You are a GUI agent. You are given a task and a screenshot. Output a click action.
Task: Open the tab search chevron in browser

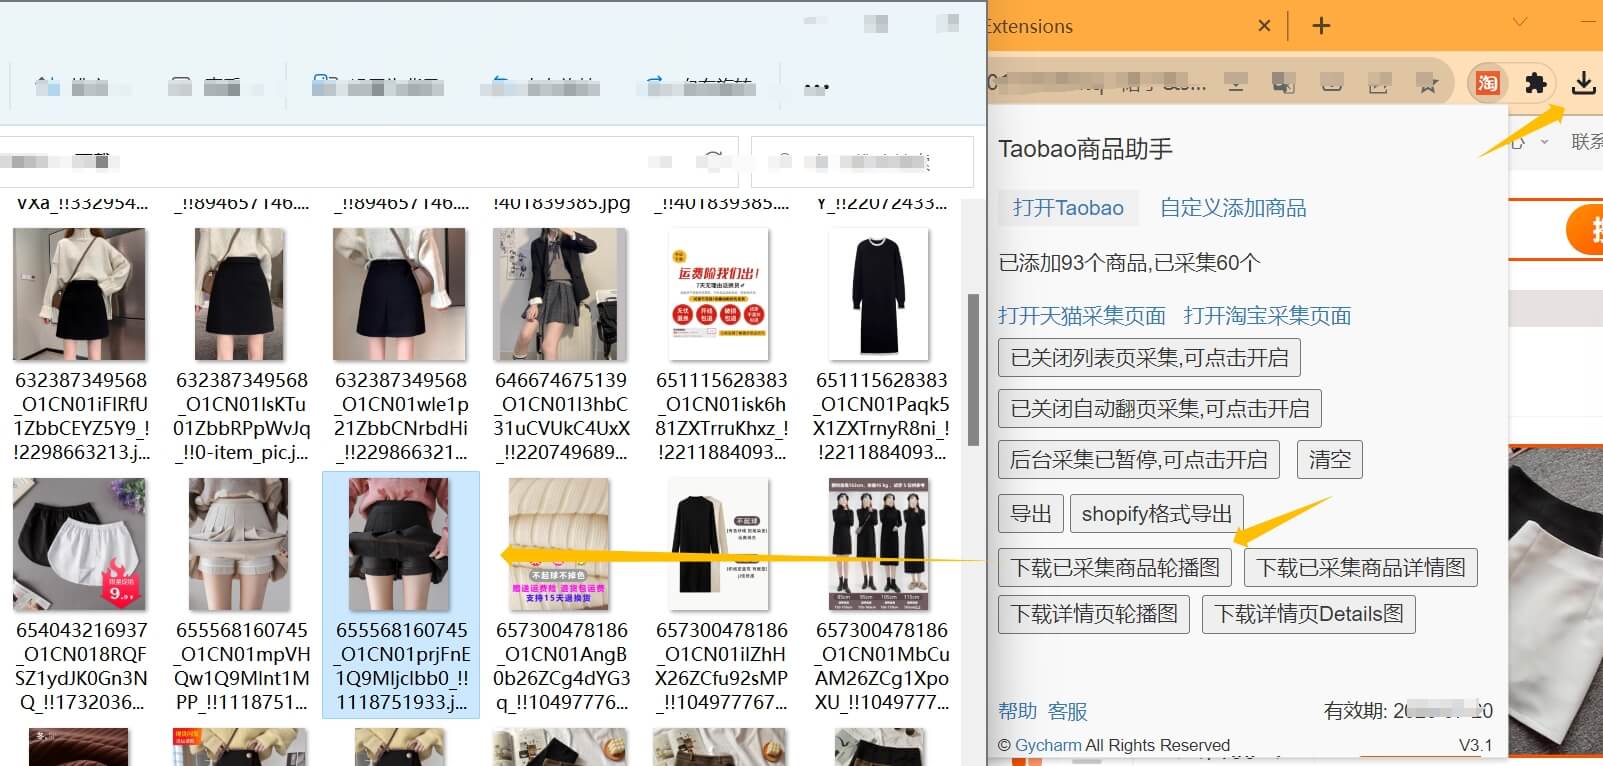pyautogui.click(x=1520, y=22)
